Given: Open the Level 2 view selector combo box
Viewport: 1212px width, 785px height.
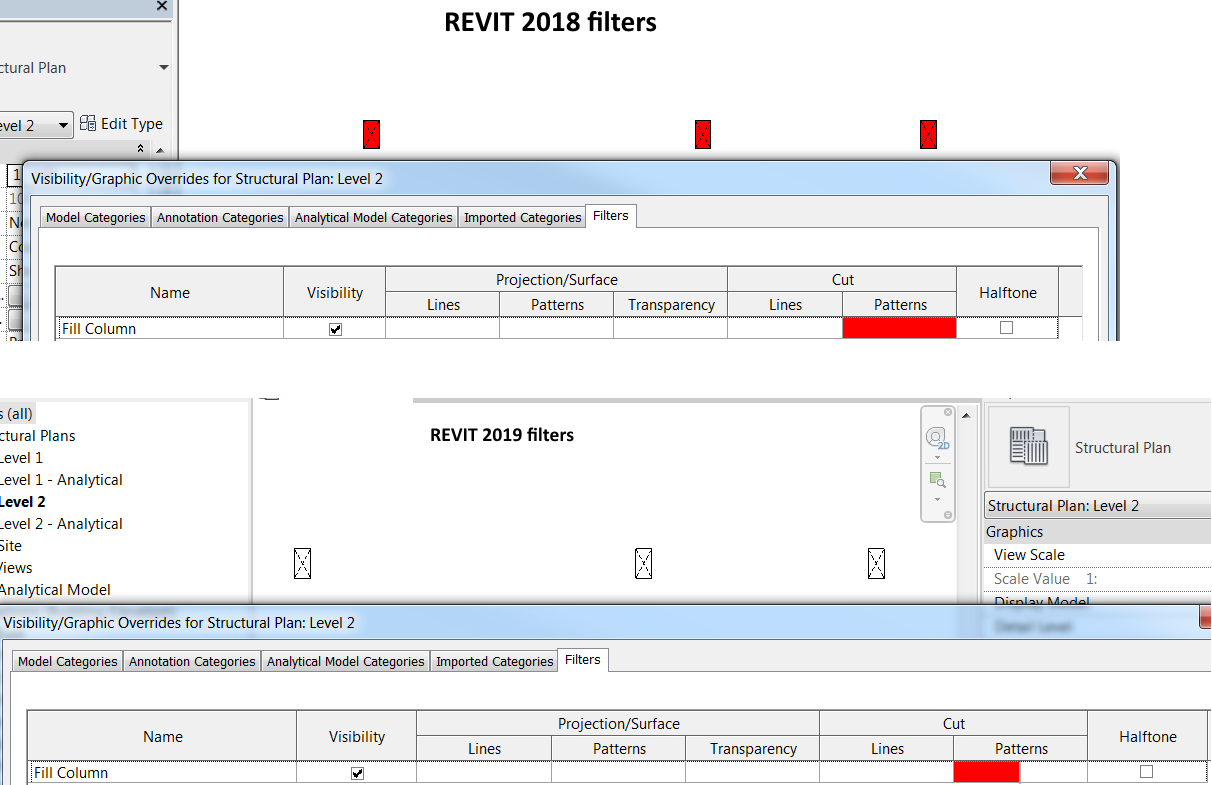Looking at the screenshot, I should 36,125.
